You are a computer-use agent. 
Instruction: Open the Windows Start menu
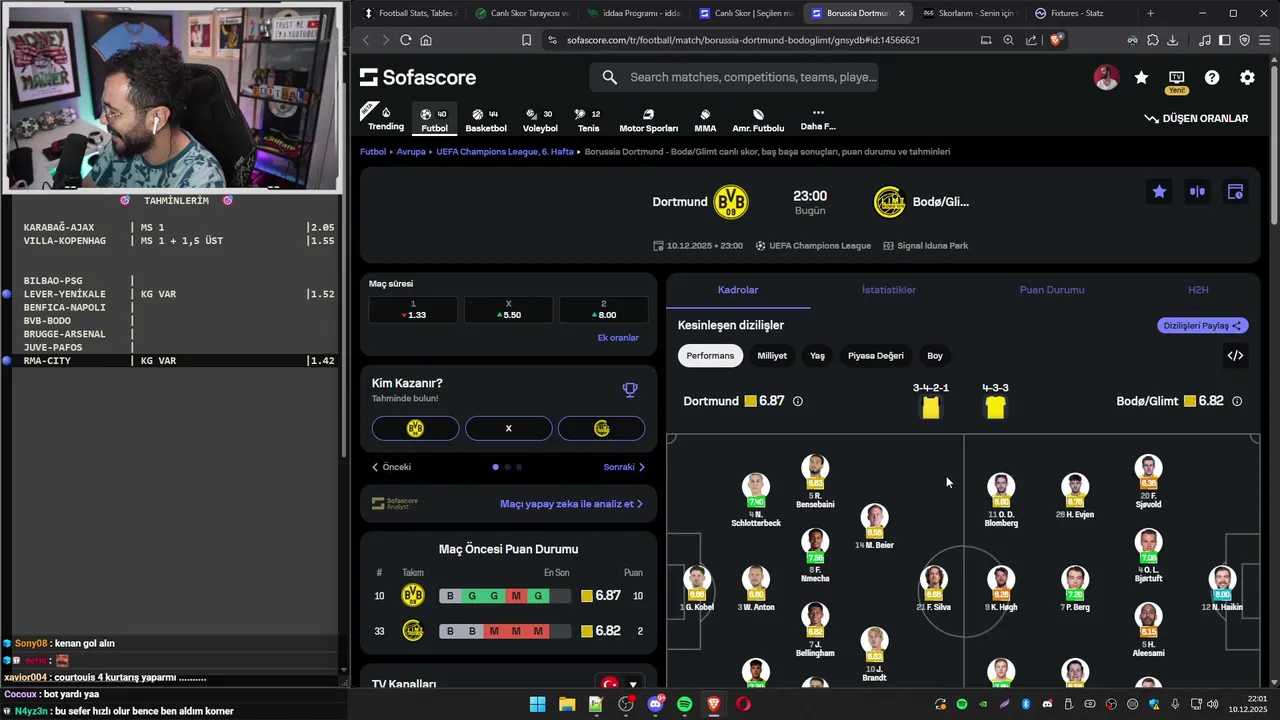(537, 704)
